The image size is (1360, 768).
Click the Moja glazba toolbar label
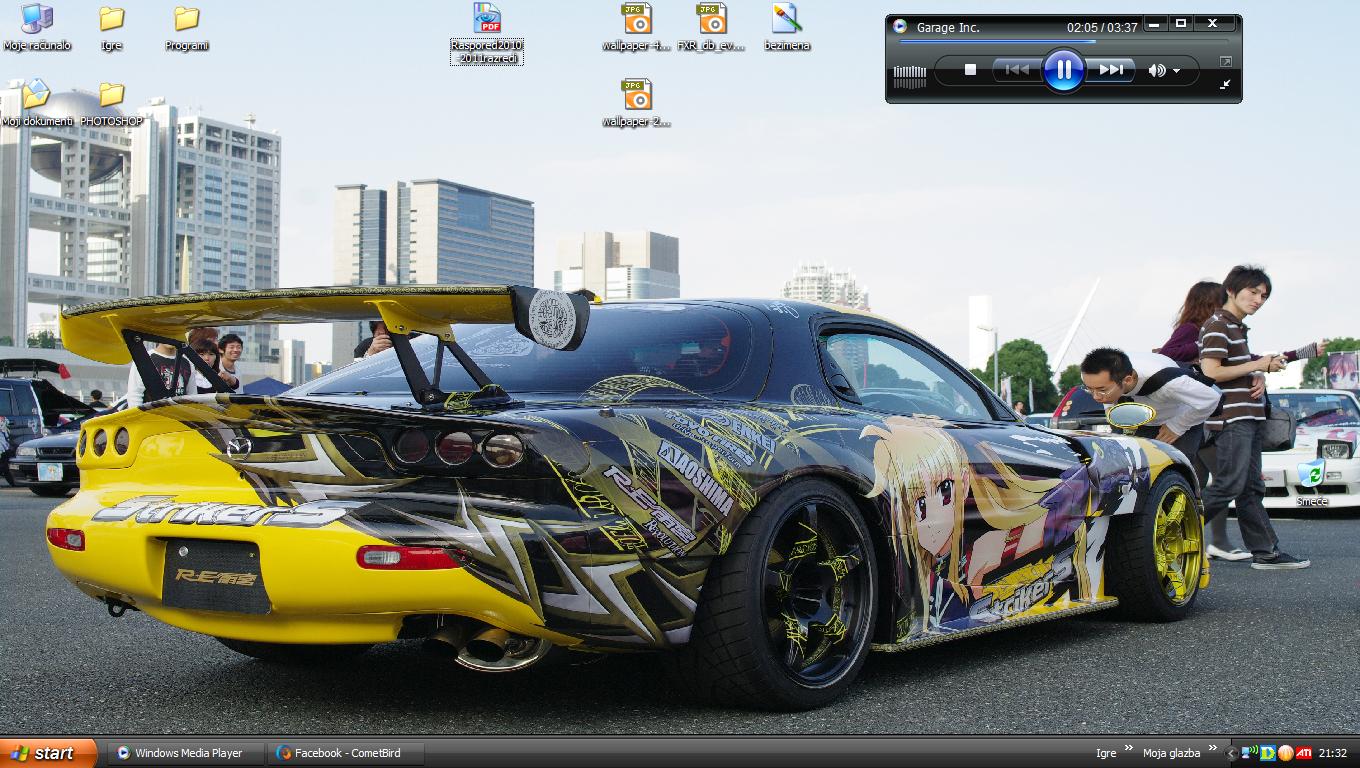[x=1171, y=753]
